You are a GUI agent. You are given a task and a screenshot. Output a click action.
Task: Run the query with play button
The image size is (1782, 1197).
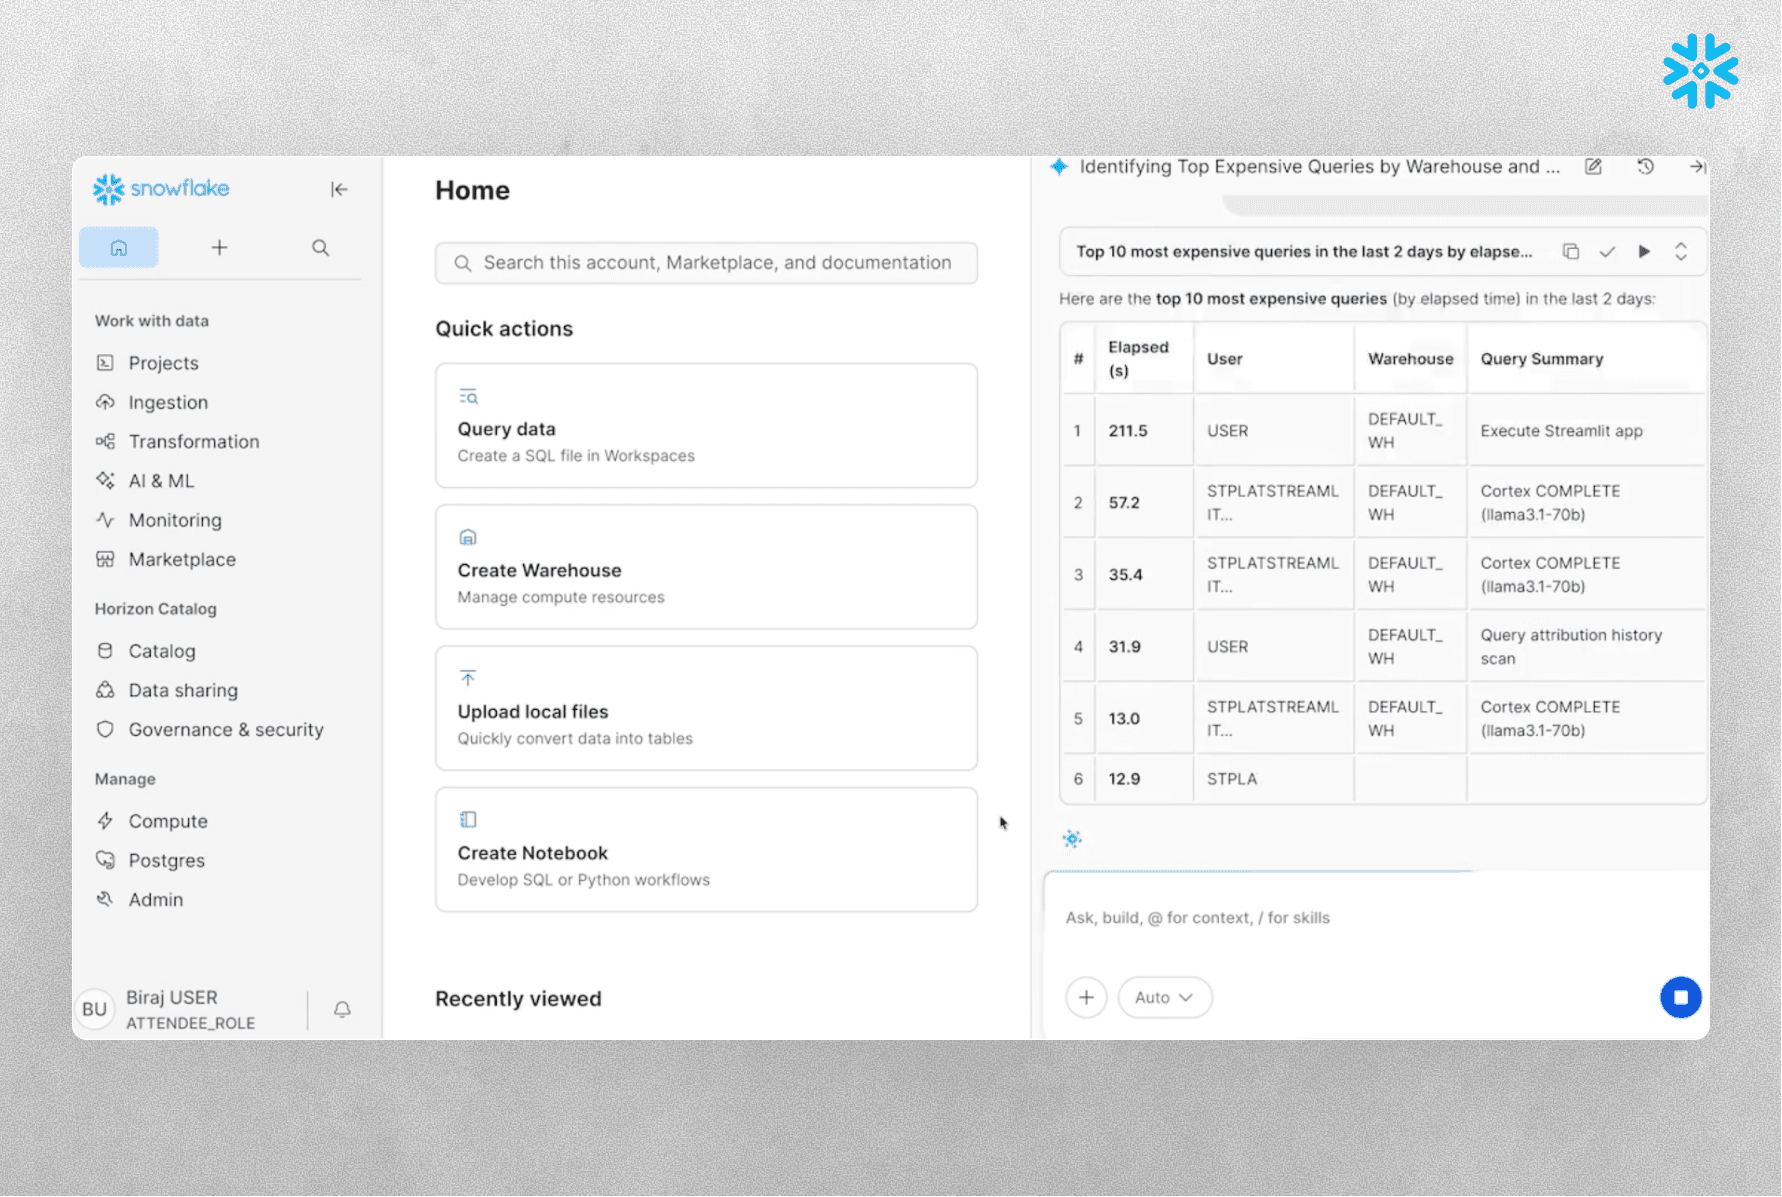[1644, 252]
